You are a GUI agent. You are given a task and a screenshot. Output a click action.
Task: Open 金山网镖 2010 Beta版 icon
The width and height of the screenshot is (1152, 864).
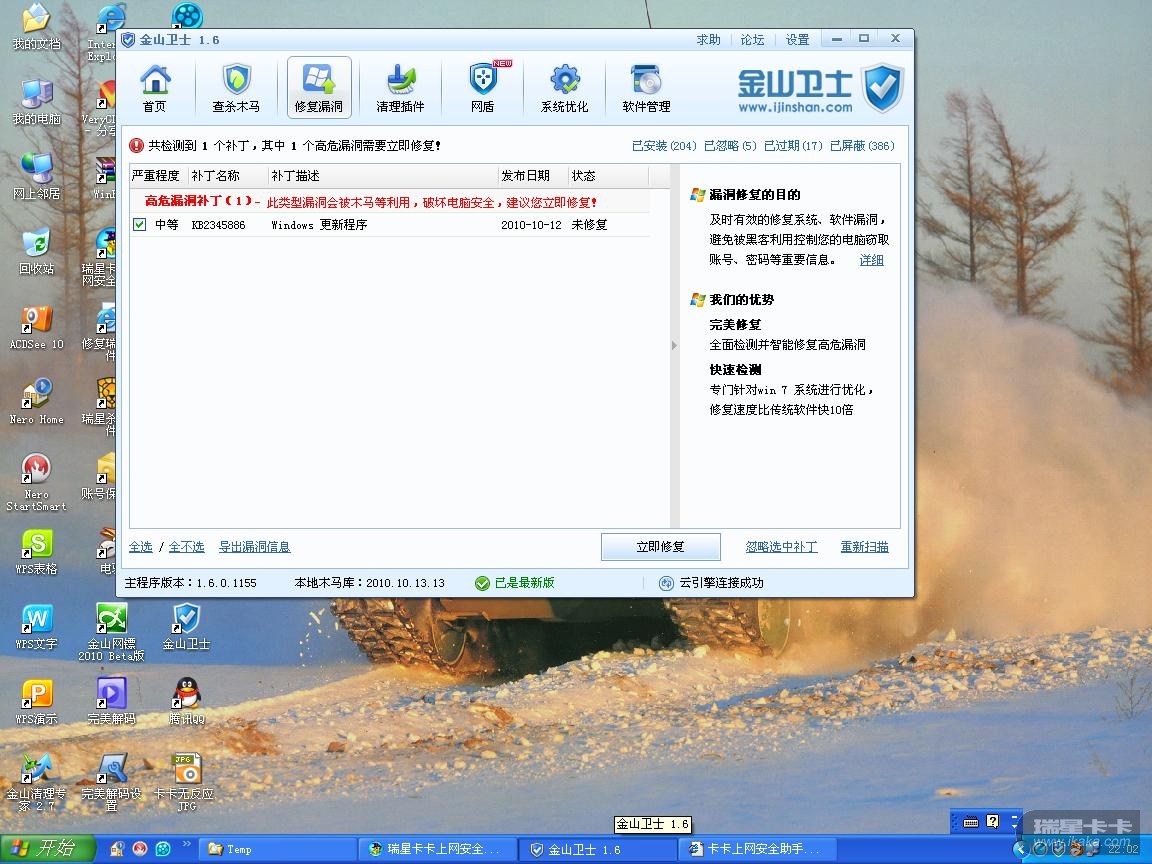[111, 632]
